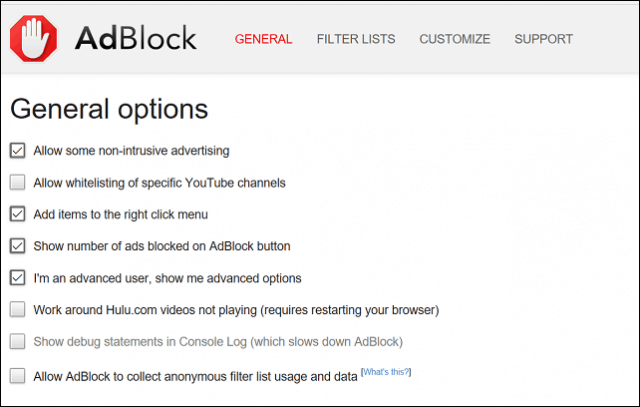Click the Work around Hulu.com label text
This screenshot has height=407, width=640.
point(236,310)
